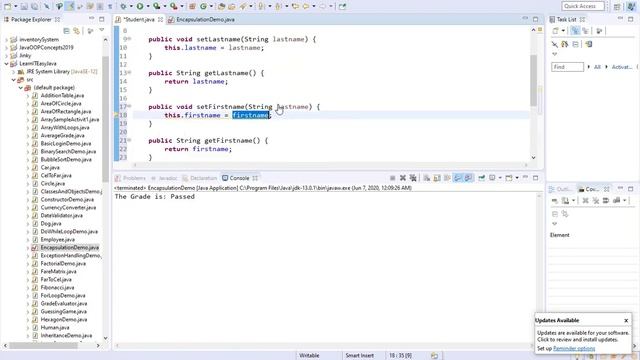The image size is (640, 360).
Task: Toggle show console when standard out changes
Action: pyautogui.click(x=458, y=178)
